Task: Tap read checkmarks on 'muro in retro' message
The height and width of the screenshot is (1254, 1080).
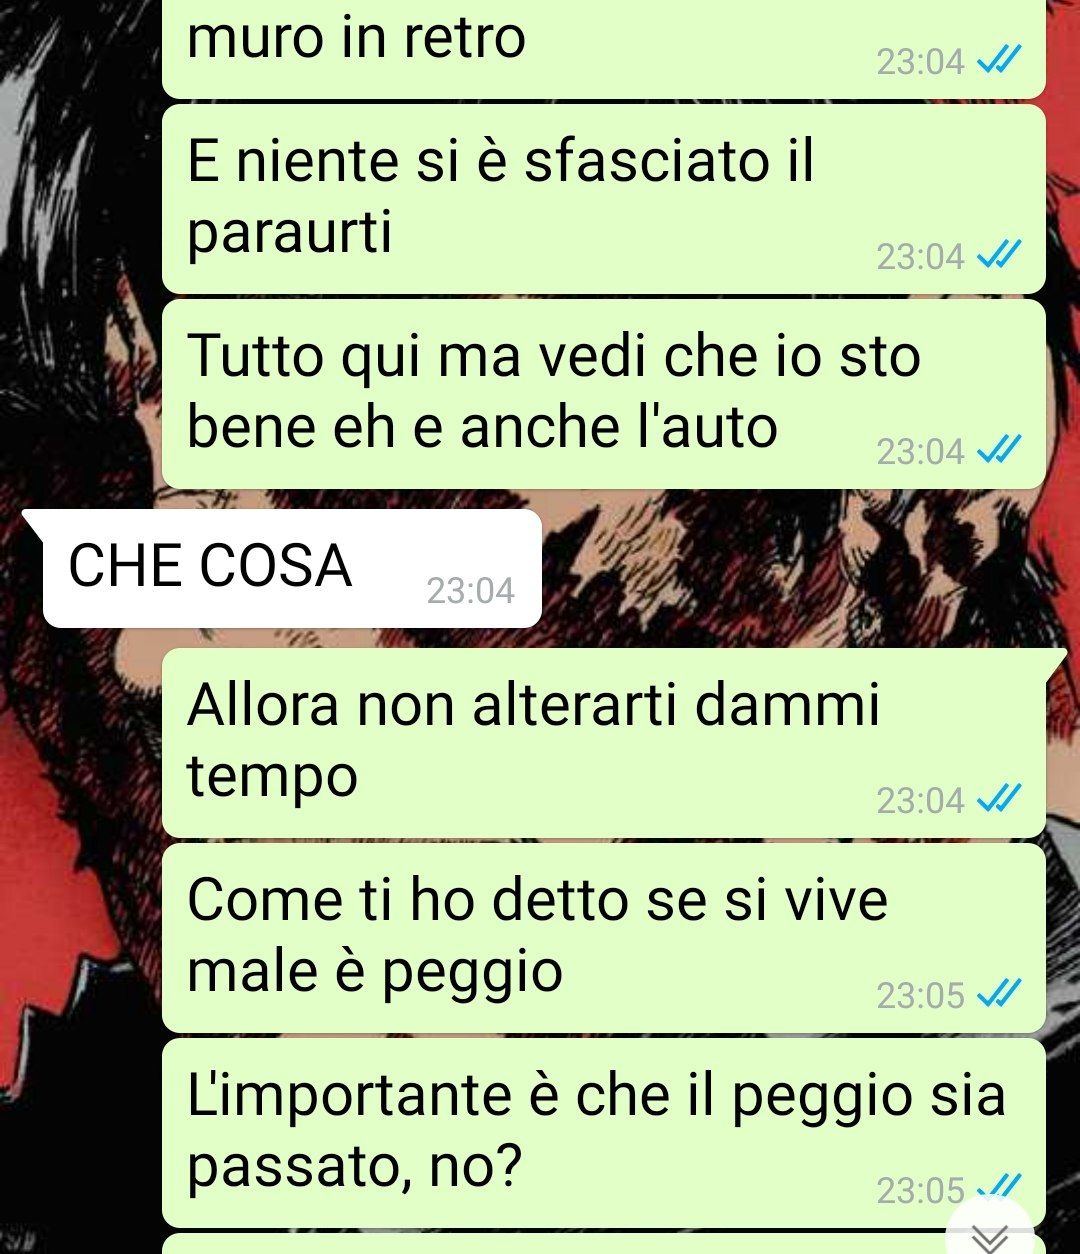Action: 998,63
